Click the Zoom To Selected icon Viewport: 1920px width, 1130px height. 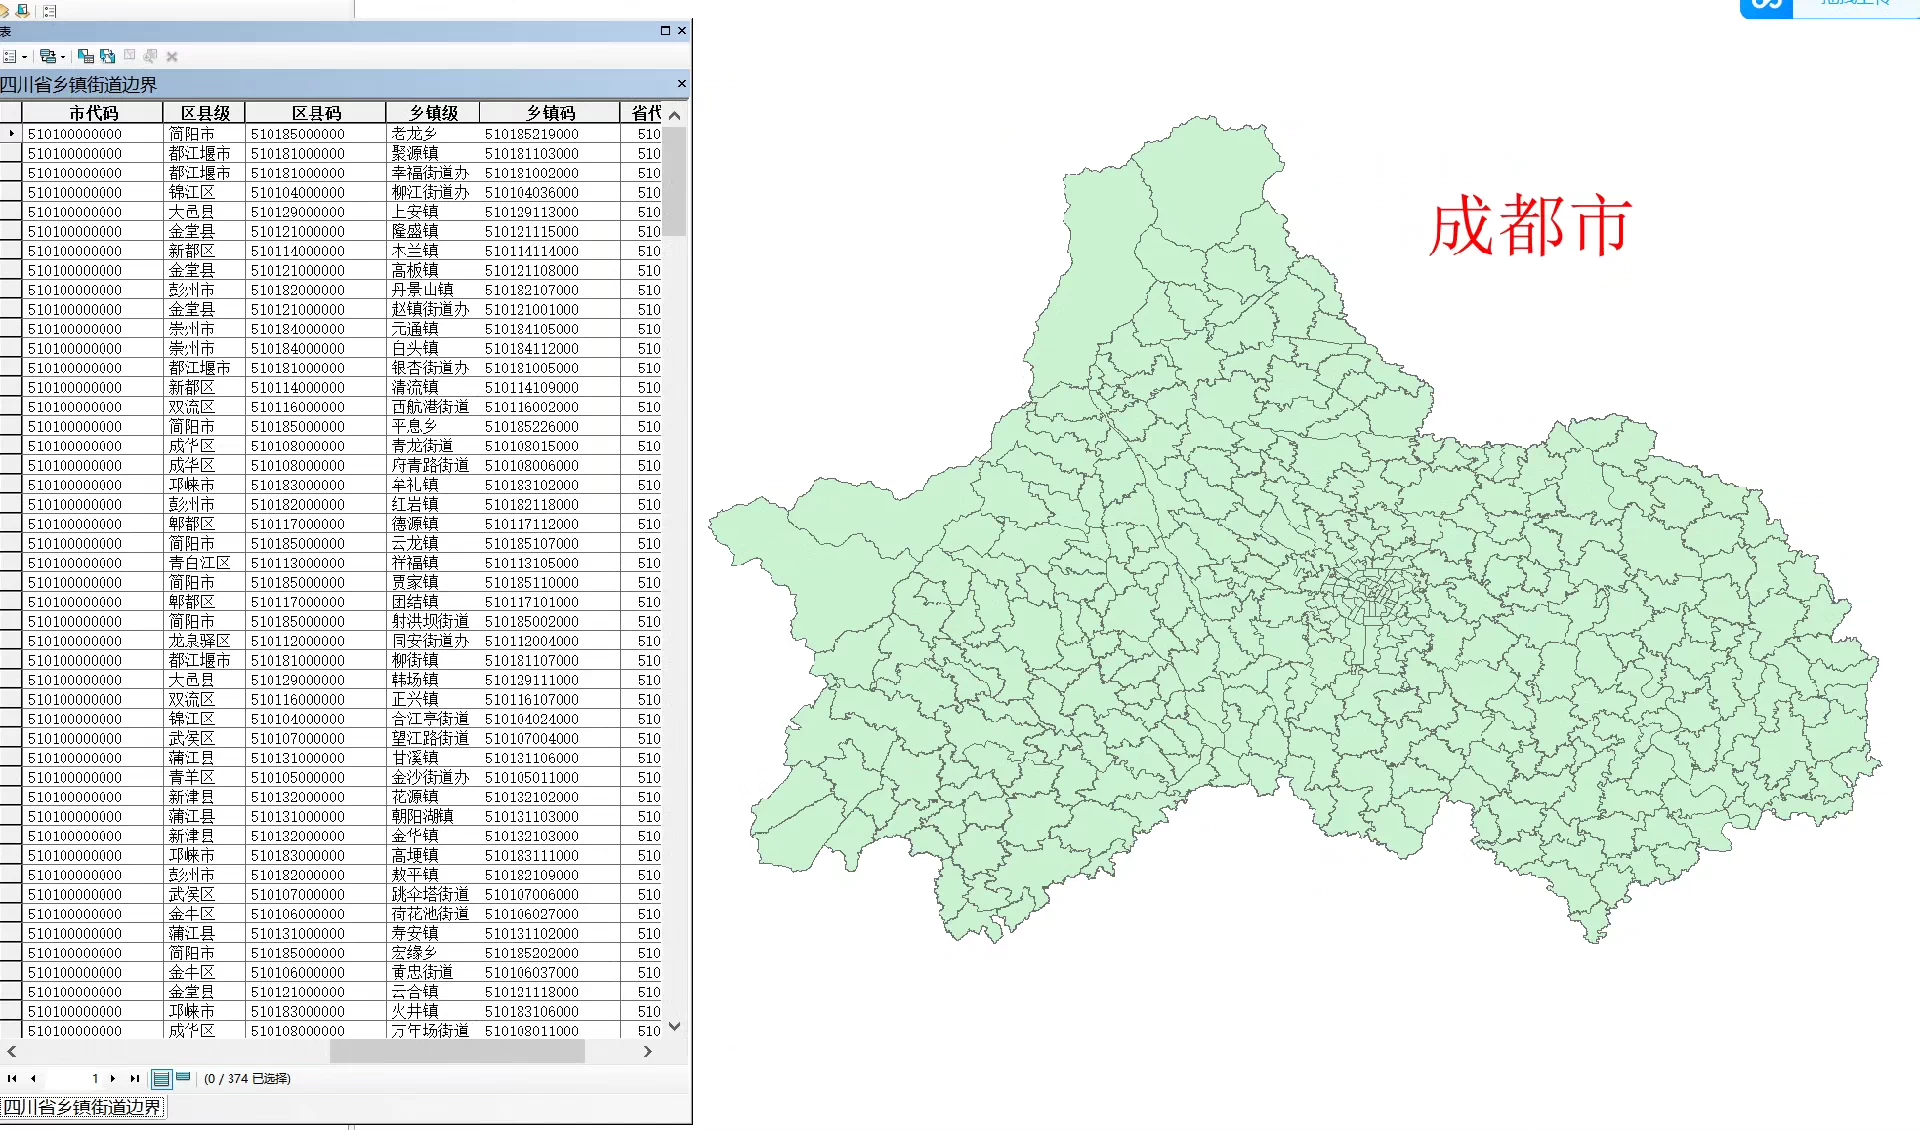pyautogui.click(x=150, y=57)
